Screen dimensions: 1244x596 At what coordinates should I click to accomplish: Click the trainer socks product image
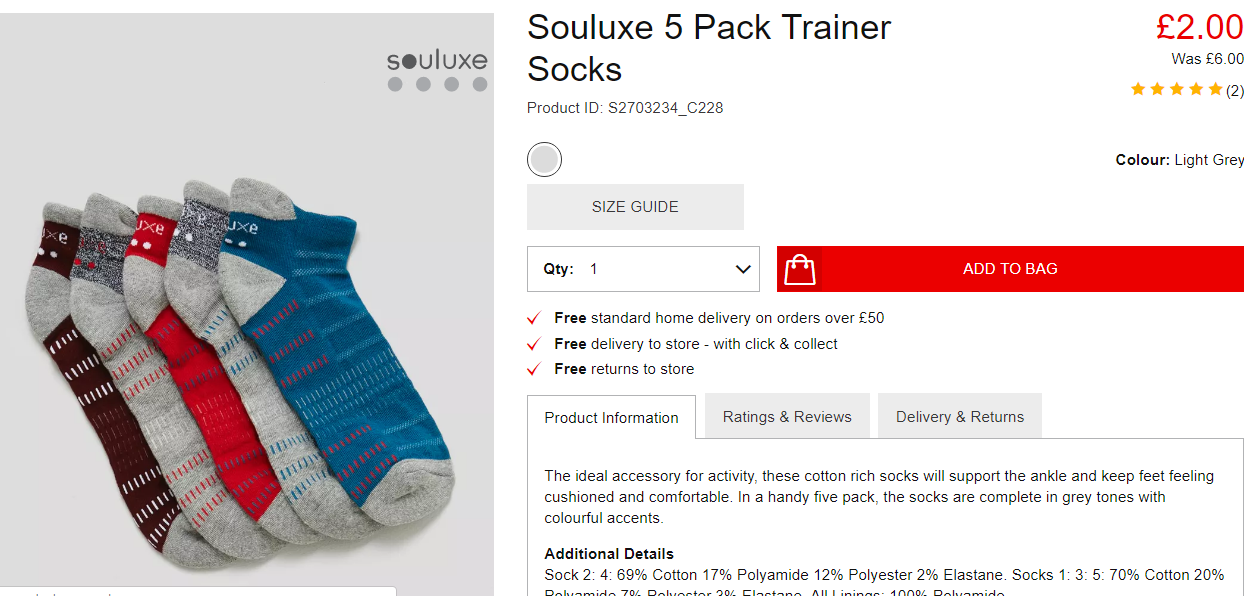[x=247, y=305]
